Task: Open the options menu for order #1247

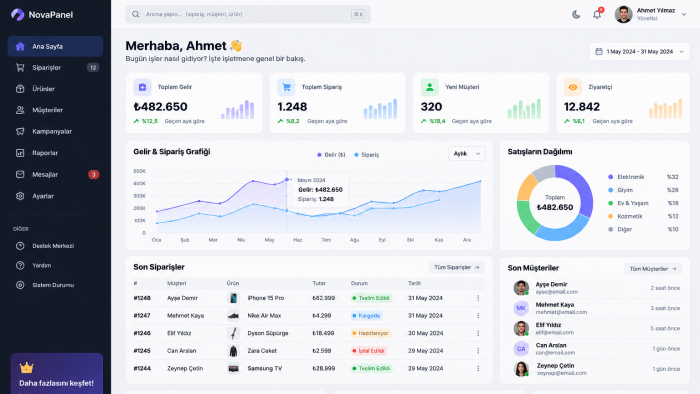Action: coord(478,315)
